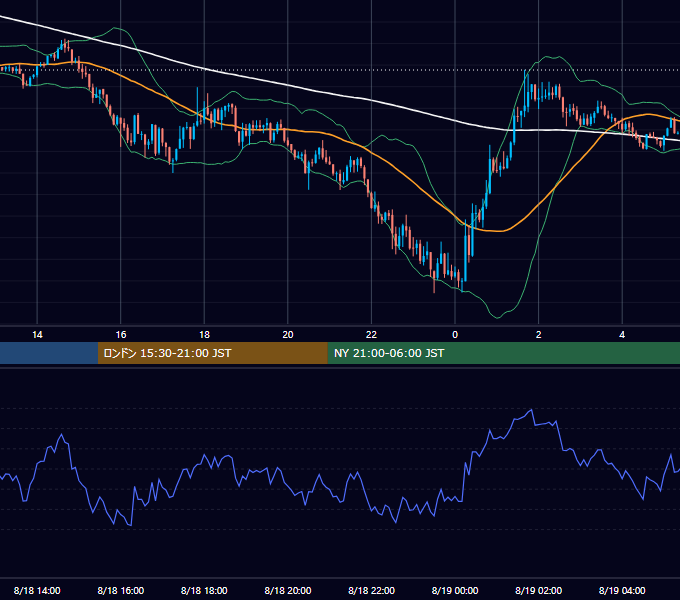Click the 8/18 18:00 time label

tap(204, 590)
